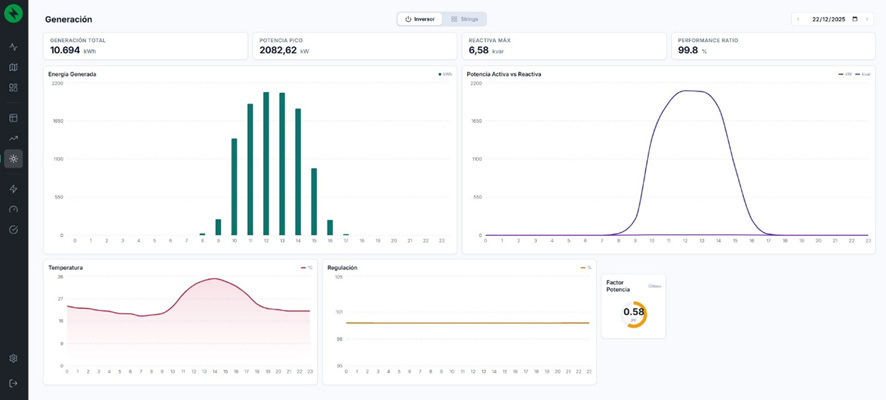Open the grid dashboard sidebar icon
Screen dimensions: 886x400
coord(13,87)
